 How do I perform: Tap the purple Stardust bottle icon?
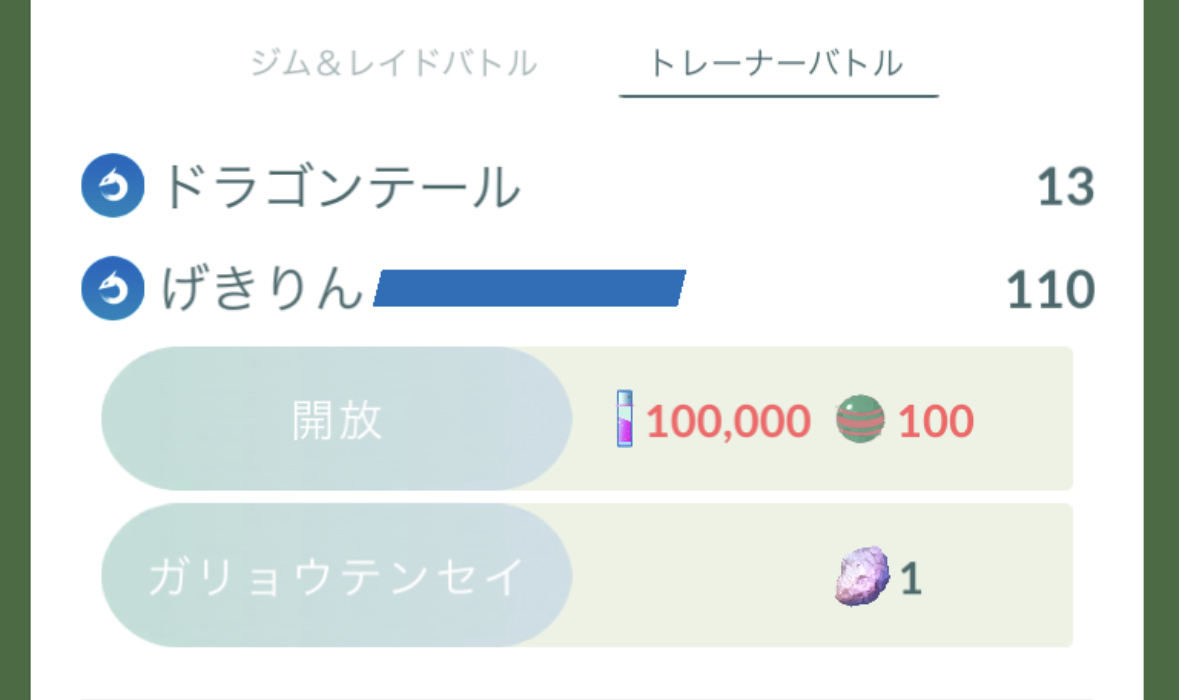tap(625, 419)
